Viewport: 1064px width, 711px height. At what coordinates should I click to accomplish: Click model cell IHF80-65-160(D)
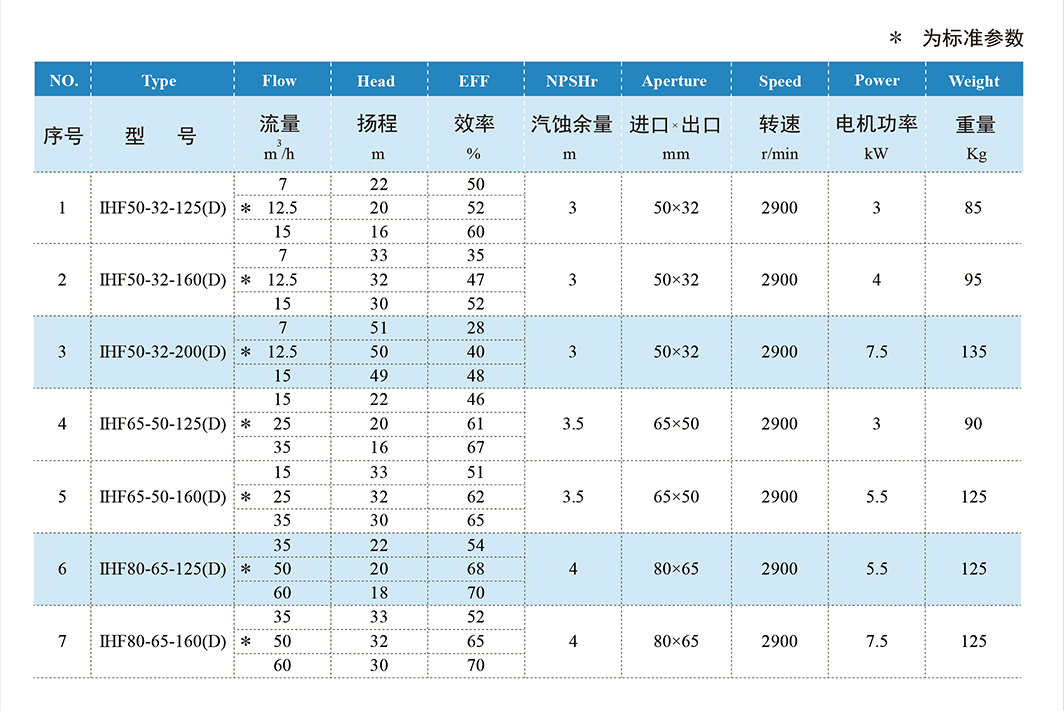click(x=163, y=641)
